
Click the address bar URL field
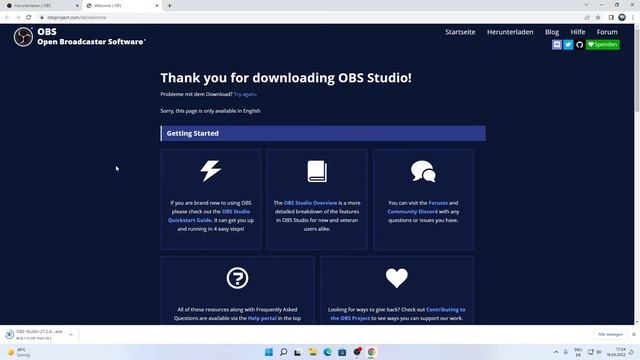coord(310,17)
